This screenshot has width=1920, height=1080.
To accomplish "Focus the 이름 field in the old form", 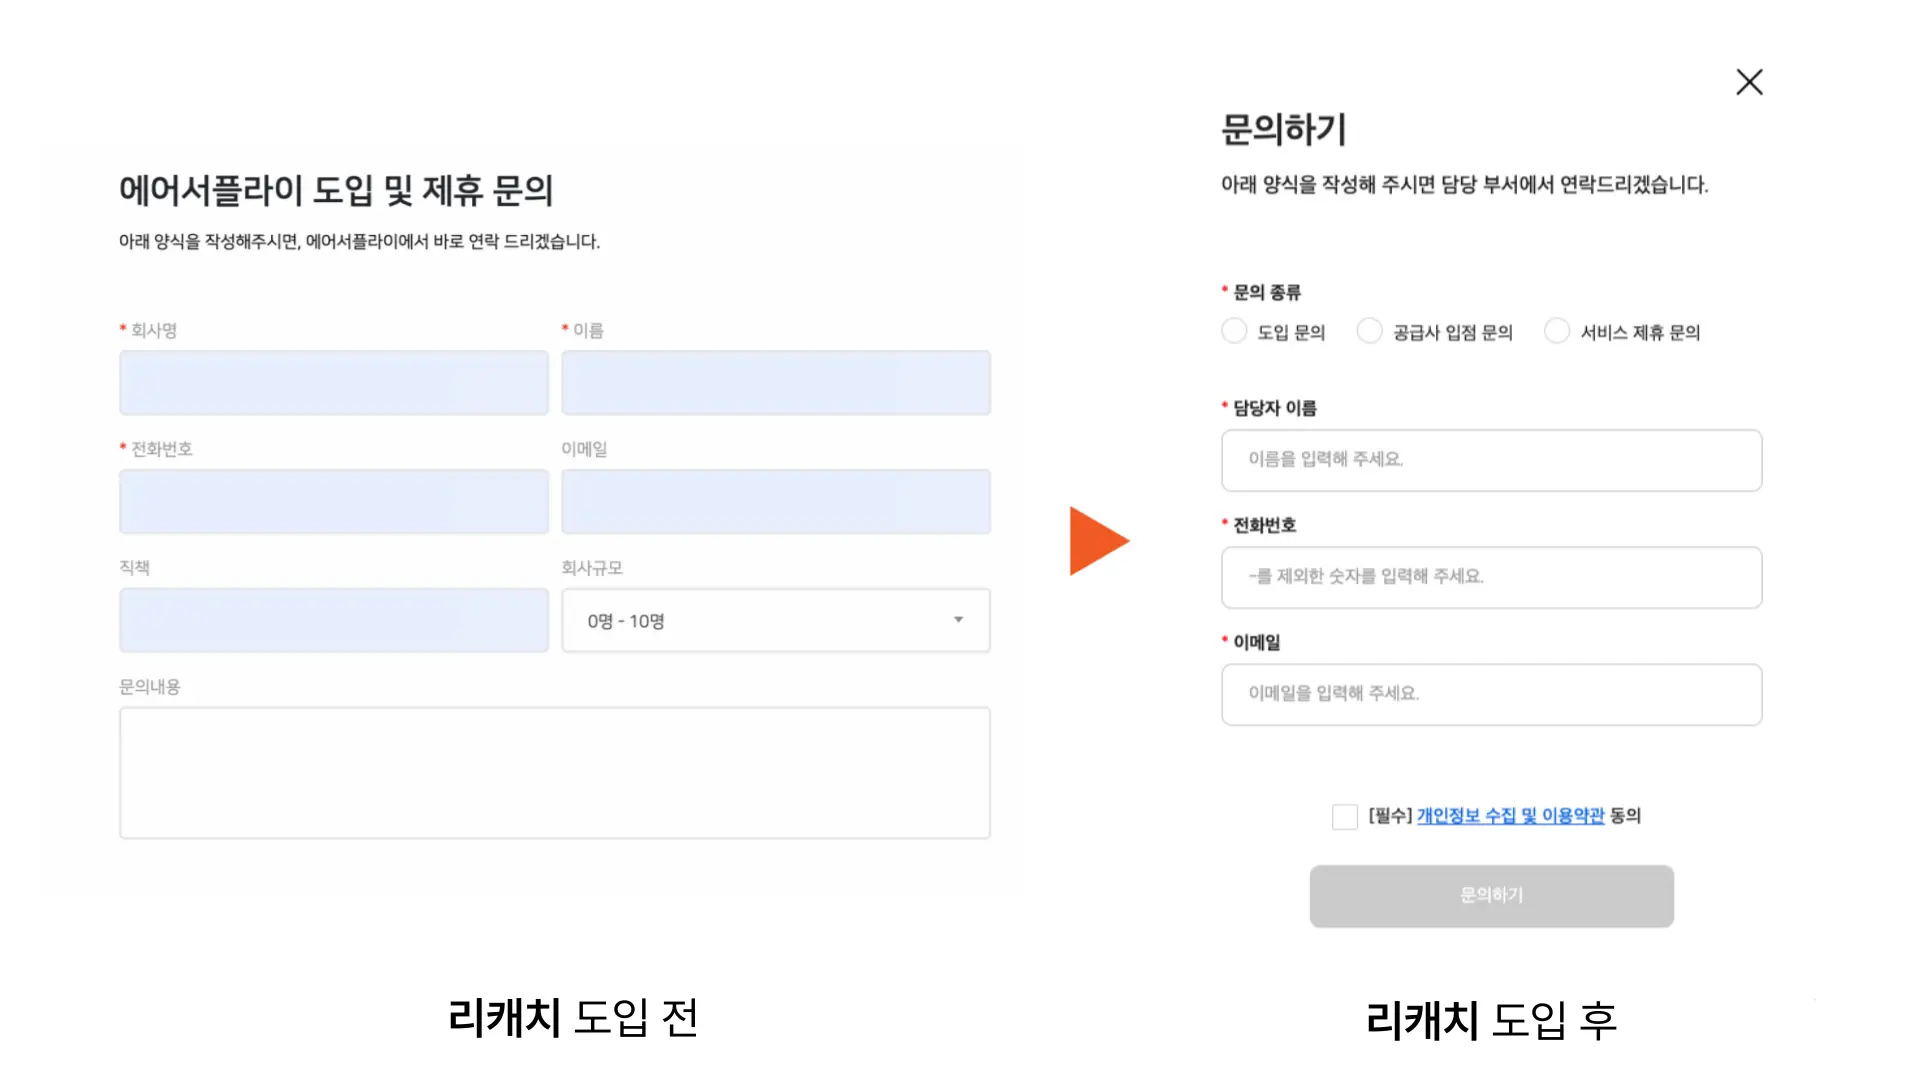I will click(x=776, y=383).
